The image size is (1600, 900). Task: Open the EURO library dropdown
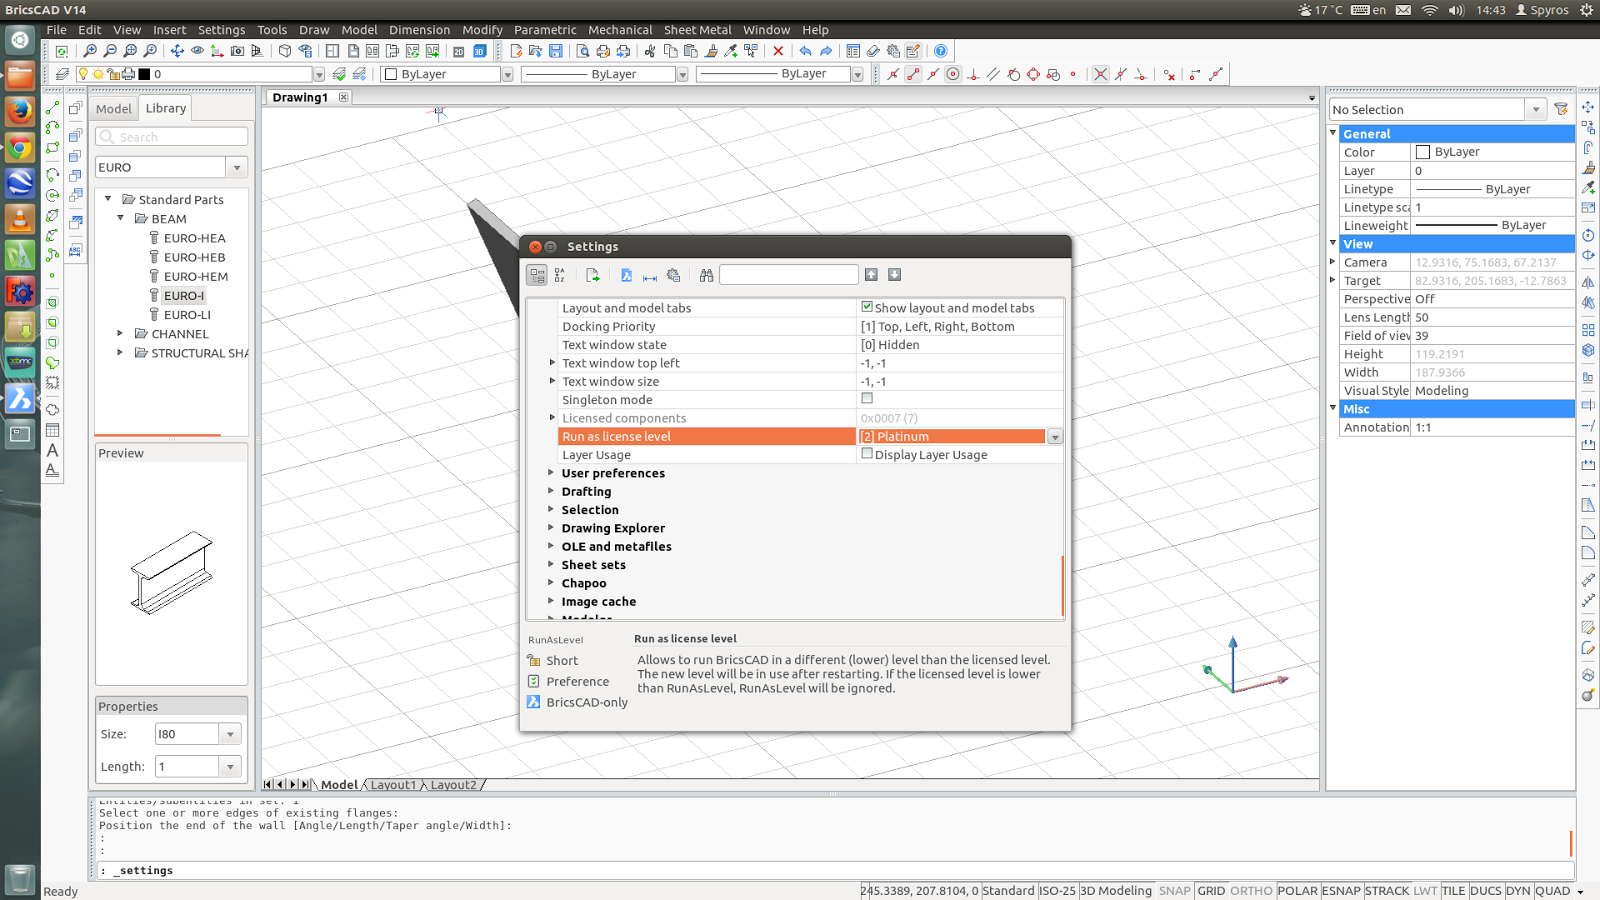[x=237, y=167]
